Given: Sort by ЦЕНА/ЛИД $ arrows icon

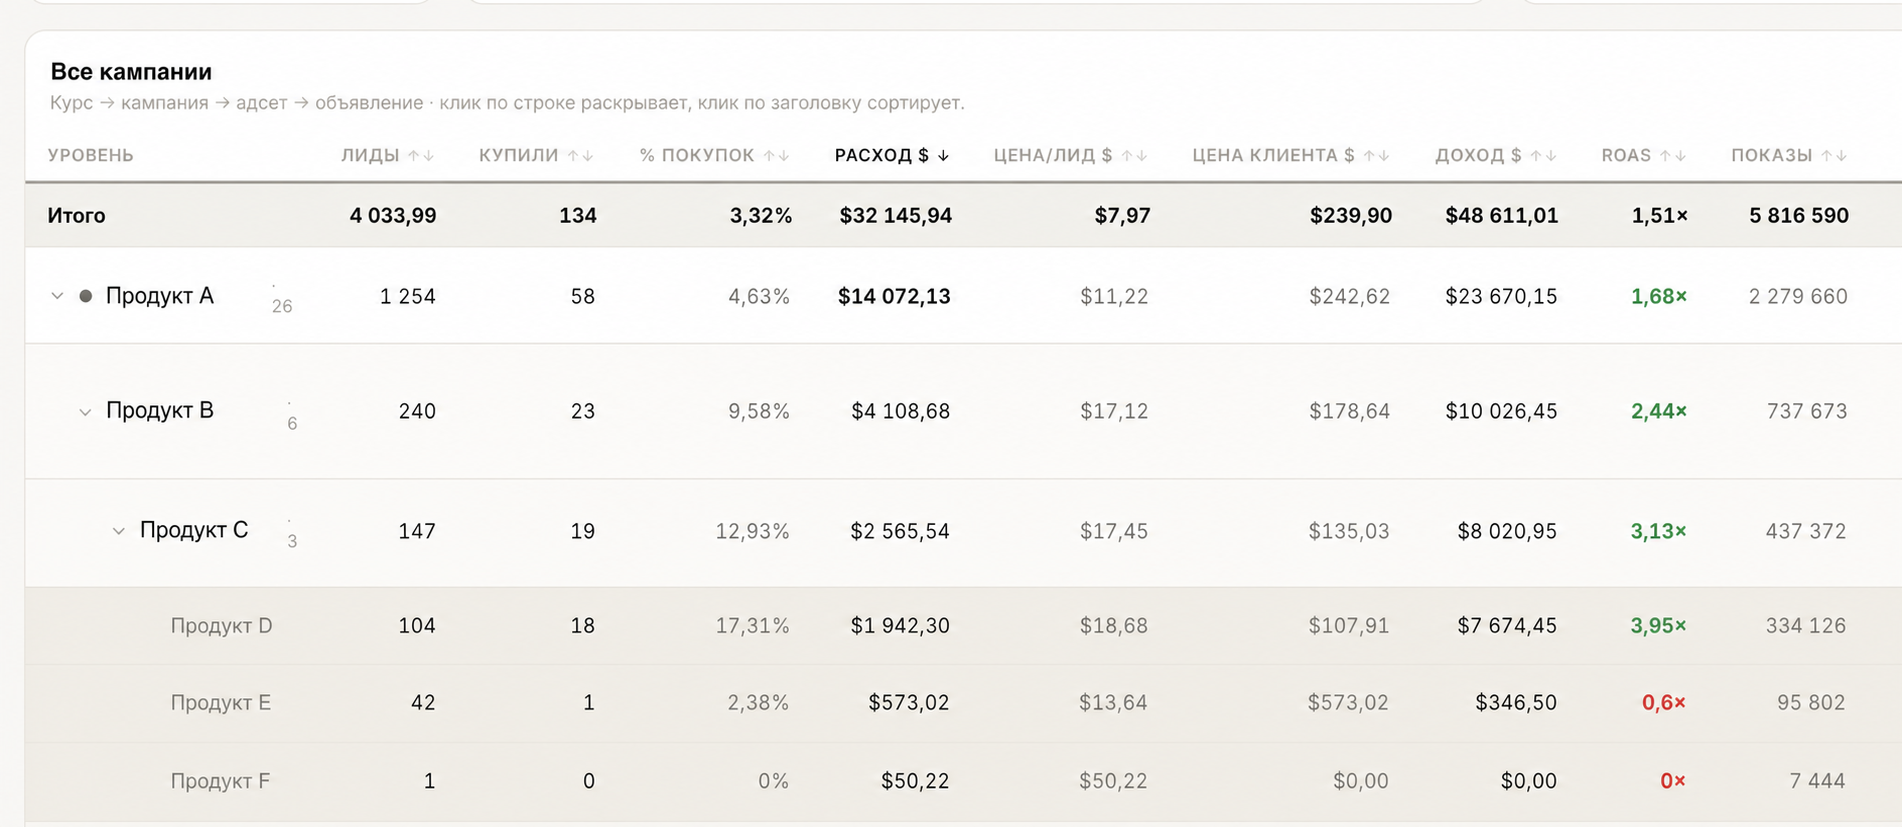Looking at the screenshot, I should click(x=1135, y=156).
